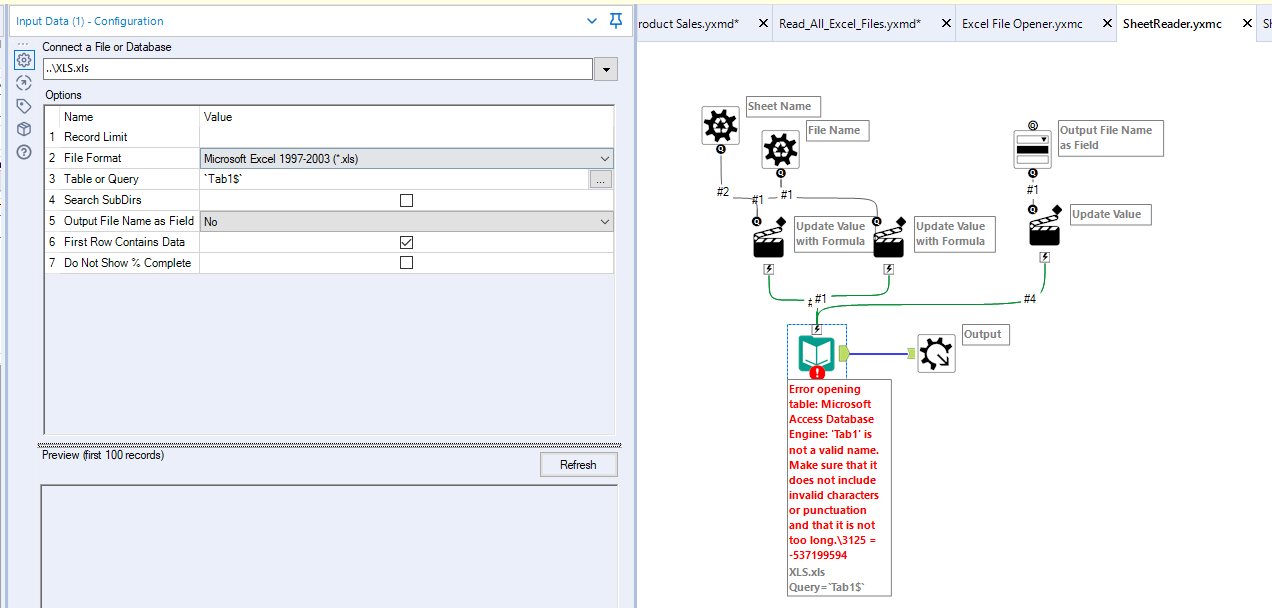Viewport: 1272px width, 608px height.
Task: Select the Control Parameter tool labeled File Name
Action: 780,150
